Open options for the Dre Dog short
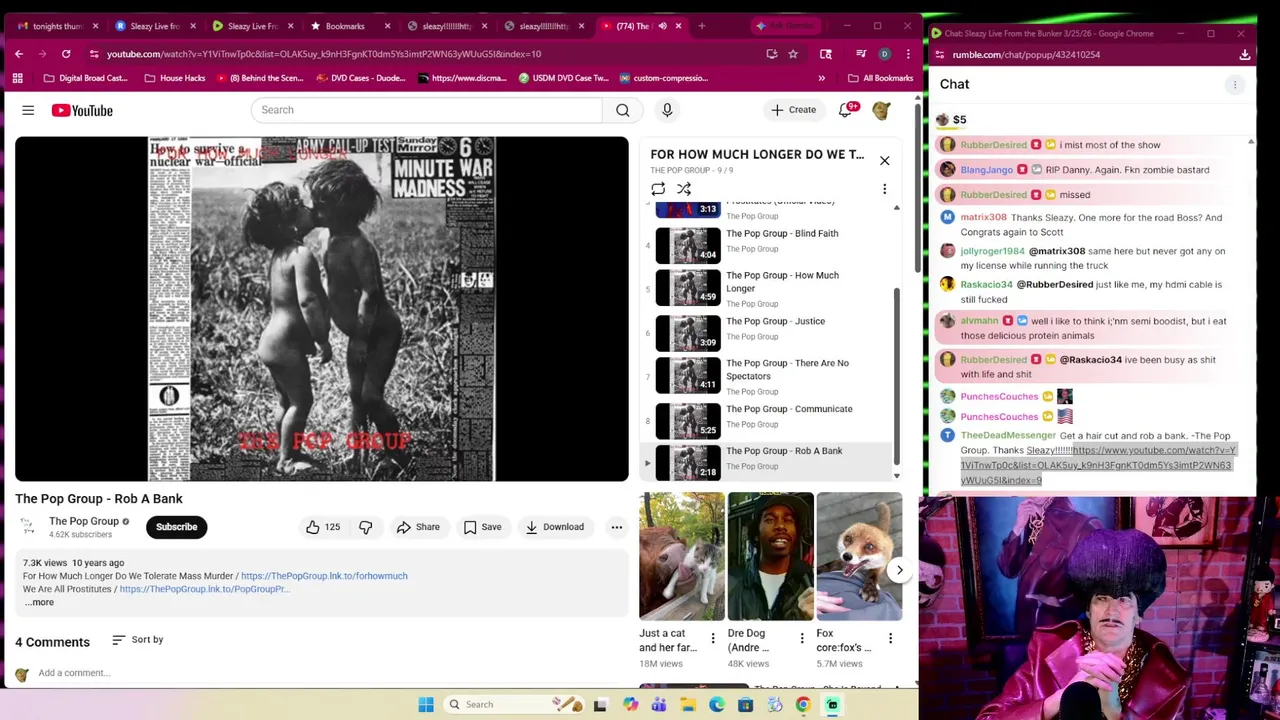The height and width of the screenshot is (720, 1280). [801, 638]
